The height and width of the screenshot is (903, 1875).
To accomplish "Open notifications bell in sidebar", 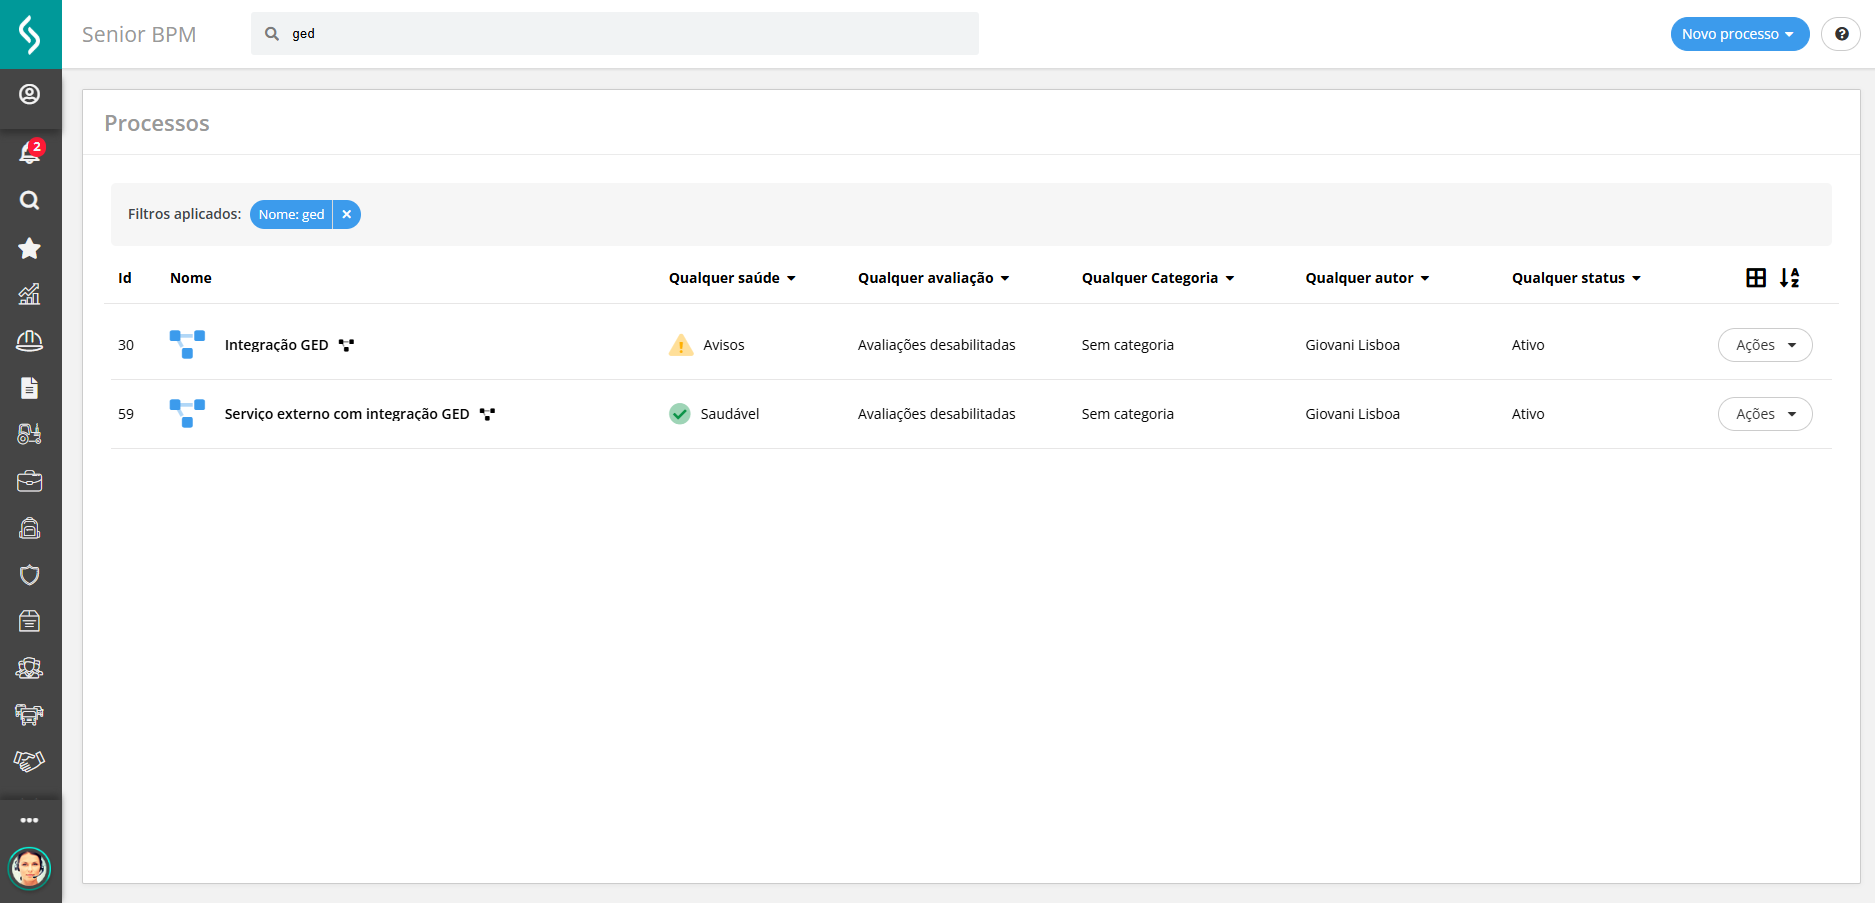I will point(30,153).
